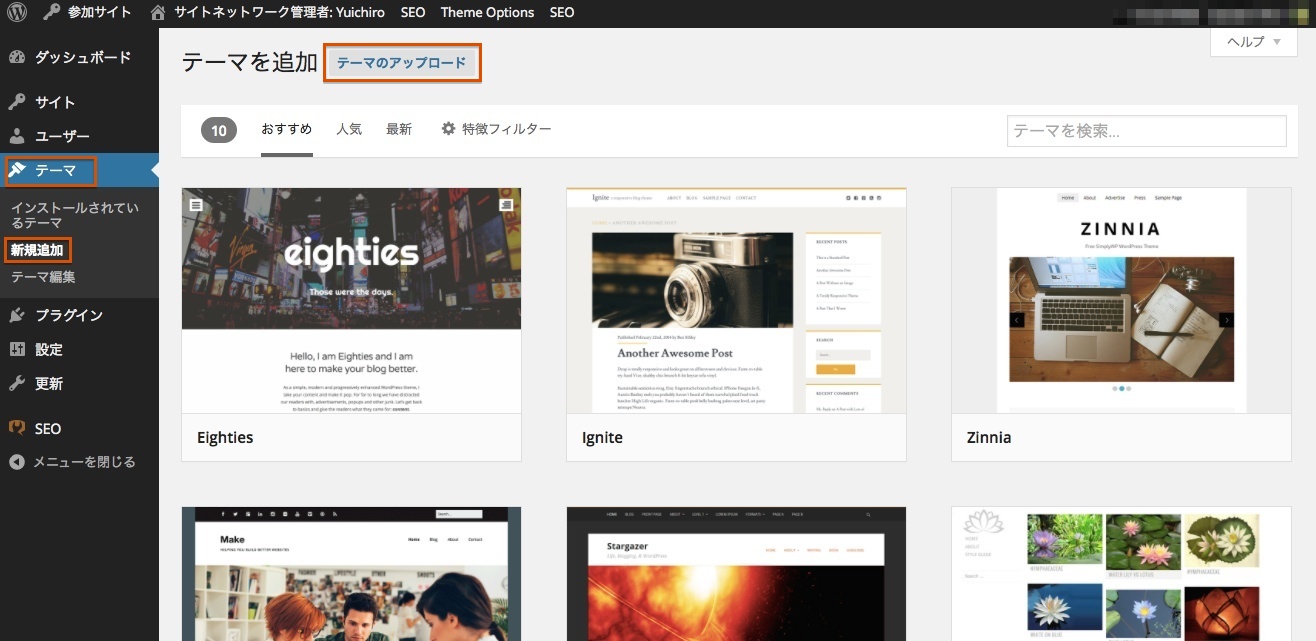Open ダッシュボード from the sidebar
Image resolution: width=1316 pixels, height=641 pixels.
pyautogui.click(x=82, y=57)
